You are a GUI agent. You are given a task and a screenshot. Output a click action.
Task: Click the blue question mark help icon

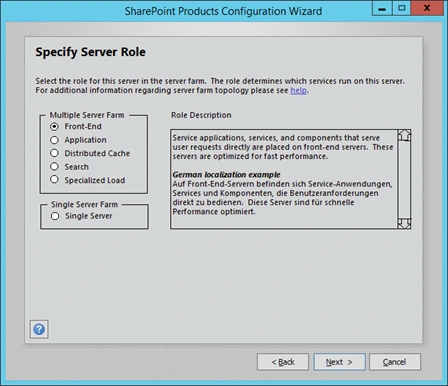39,329
